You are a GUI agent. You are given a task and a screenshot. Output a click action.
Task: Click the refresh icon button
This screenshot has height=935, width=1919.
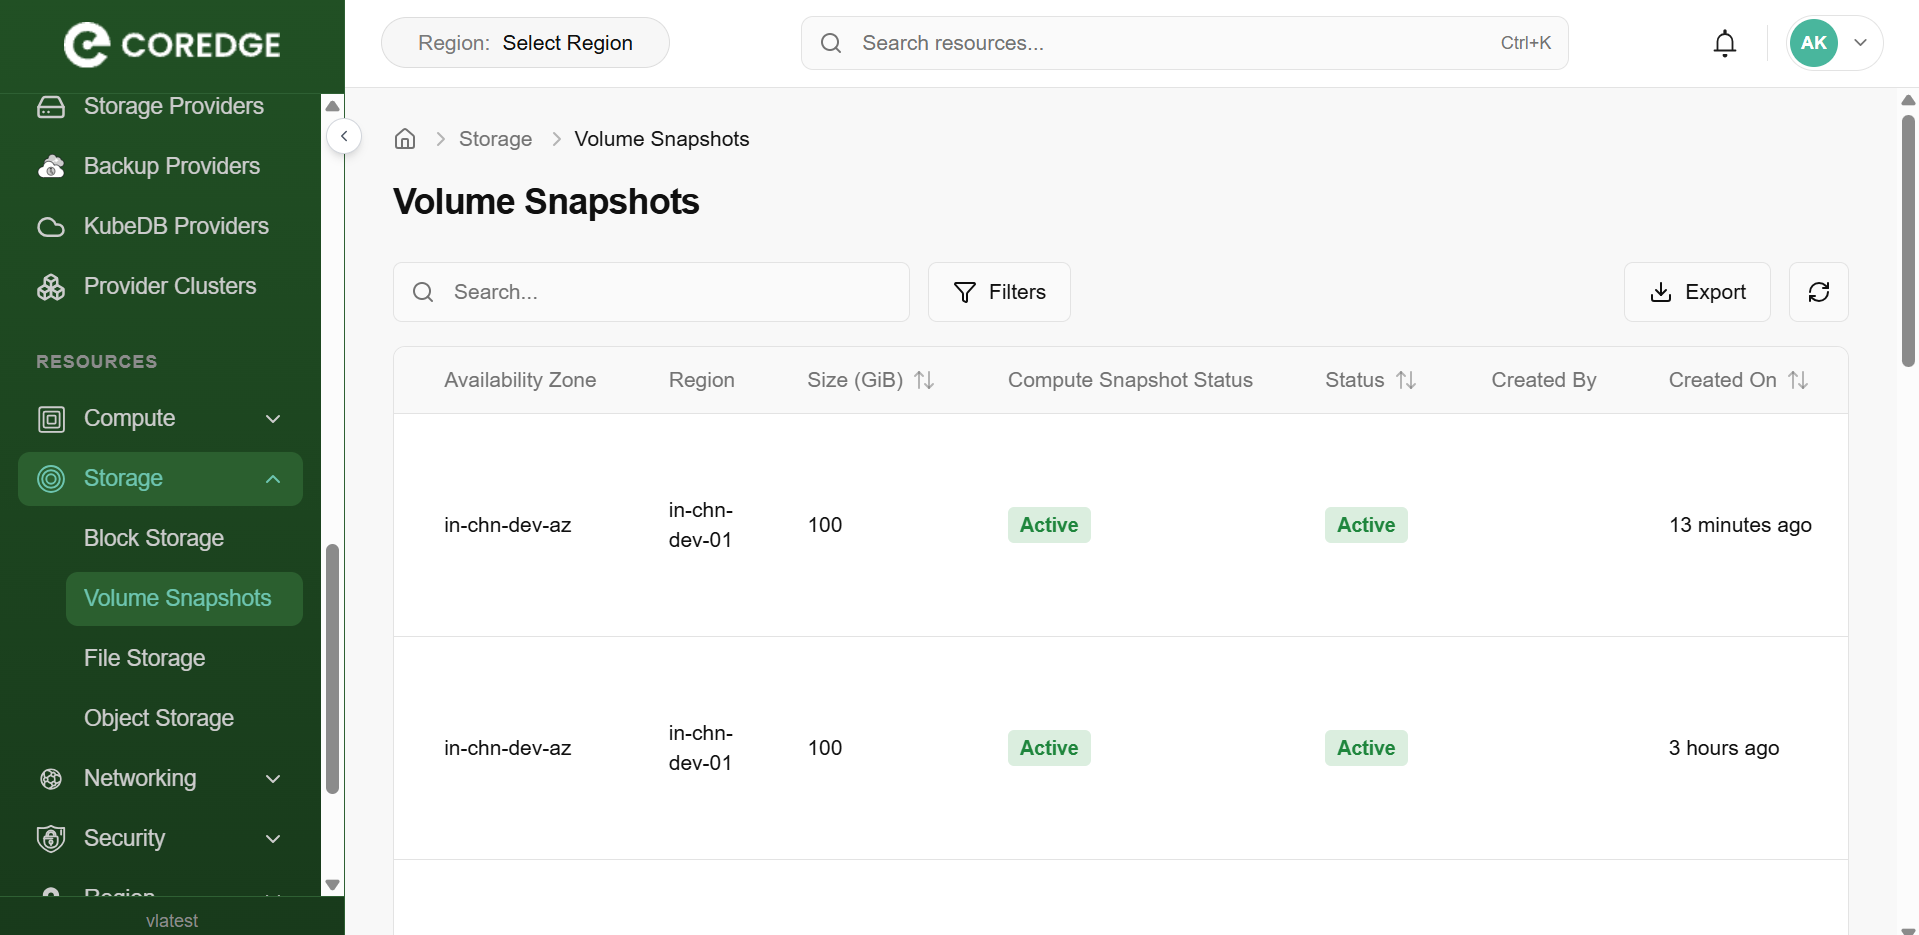coord(1818,292)
